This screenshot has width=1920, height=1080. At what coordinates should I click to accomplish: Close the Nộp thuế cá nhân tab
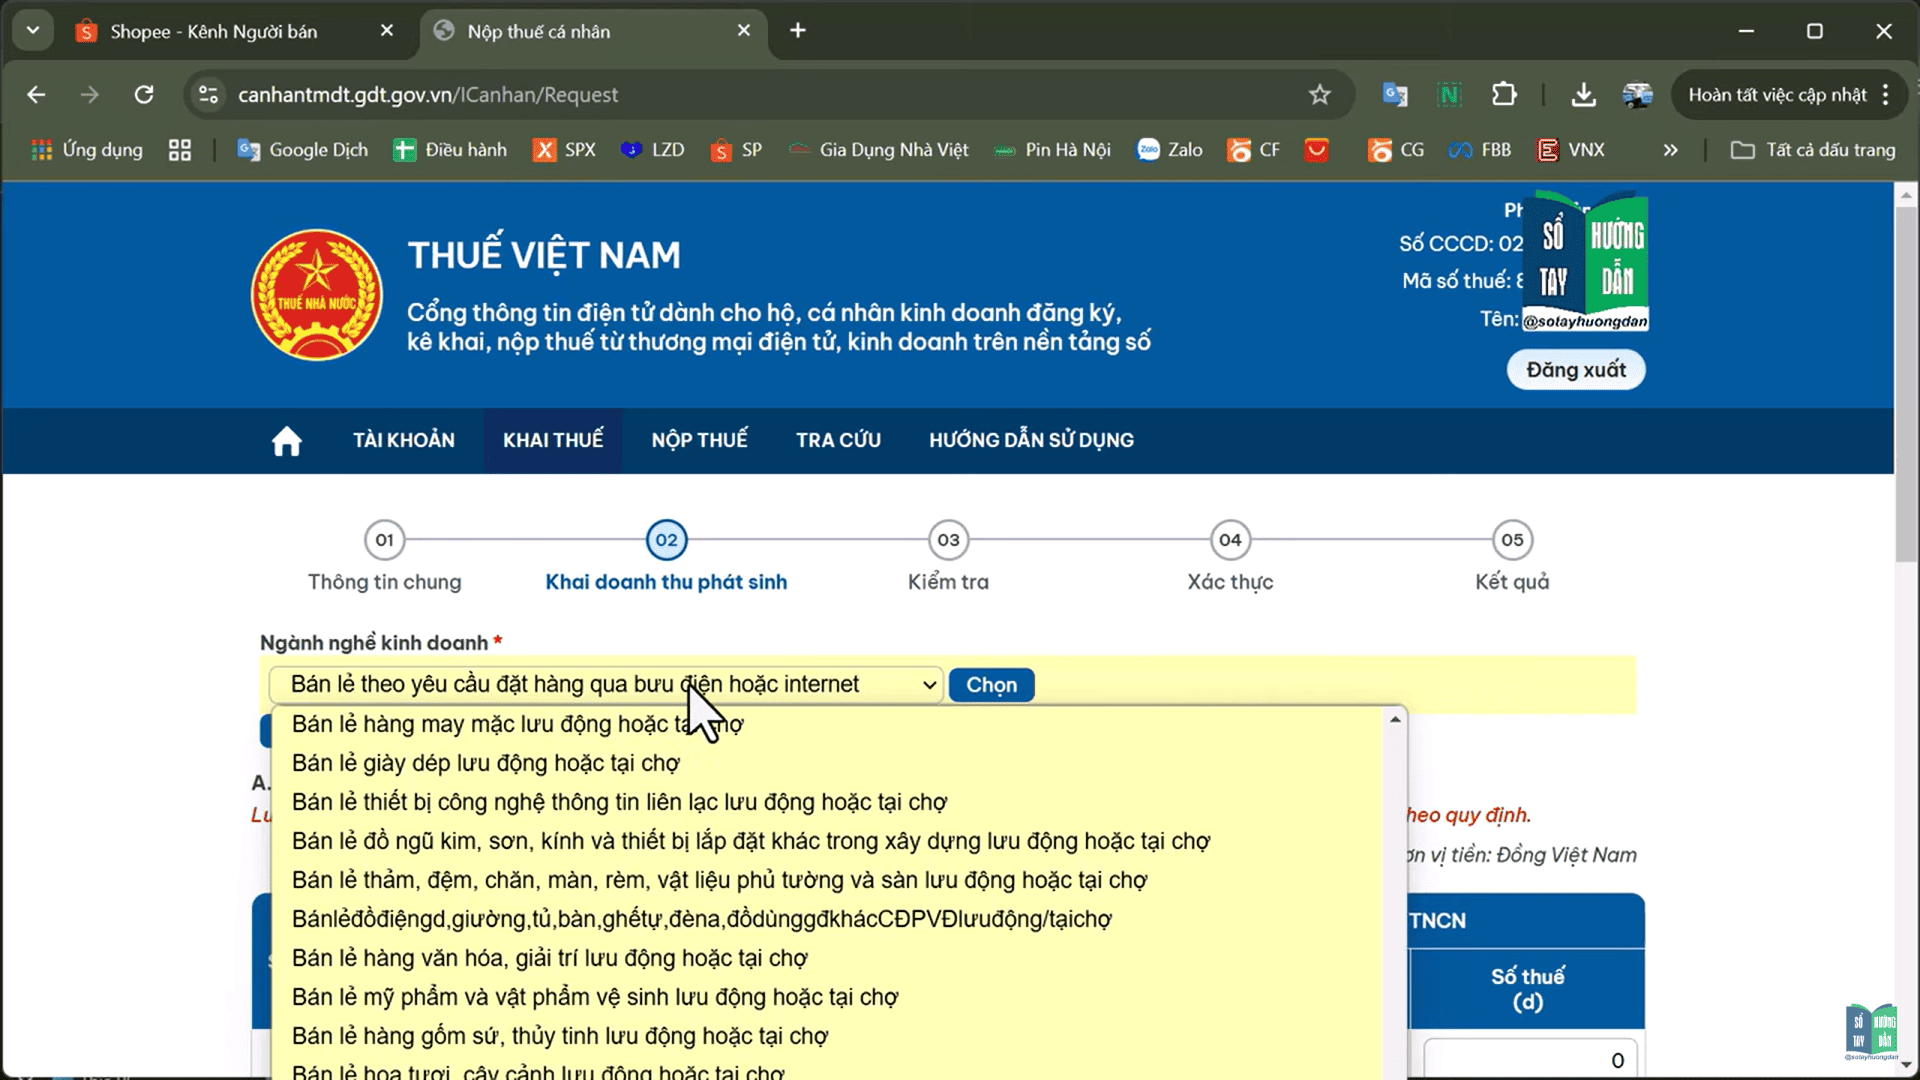click(744, 31)
